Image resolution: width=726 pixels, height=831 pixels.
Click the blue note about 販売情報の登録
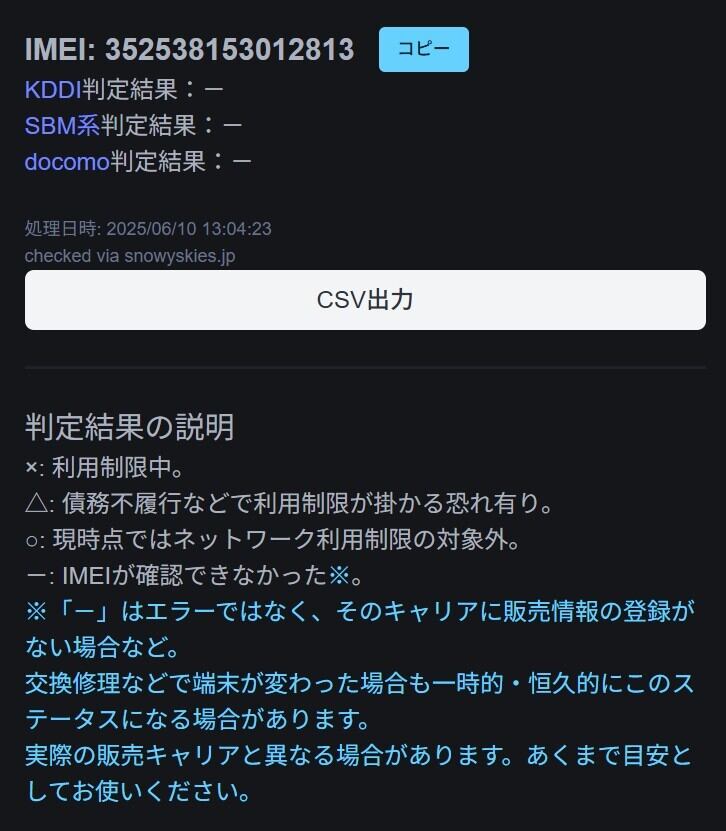pos(360,630)
